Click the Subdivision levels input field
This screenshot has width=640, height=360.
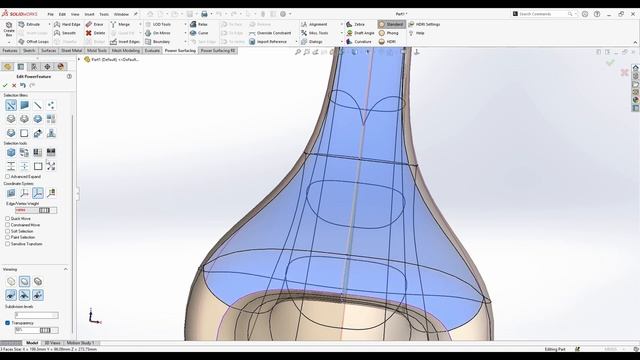36,315
